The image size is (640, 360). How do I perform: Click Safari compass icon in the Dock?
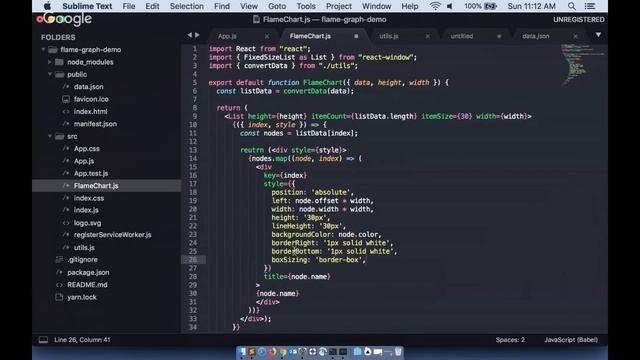point(262,352)
